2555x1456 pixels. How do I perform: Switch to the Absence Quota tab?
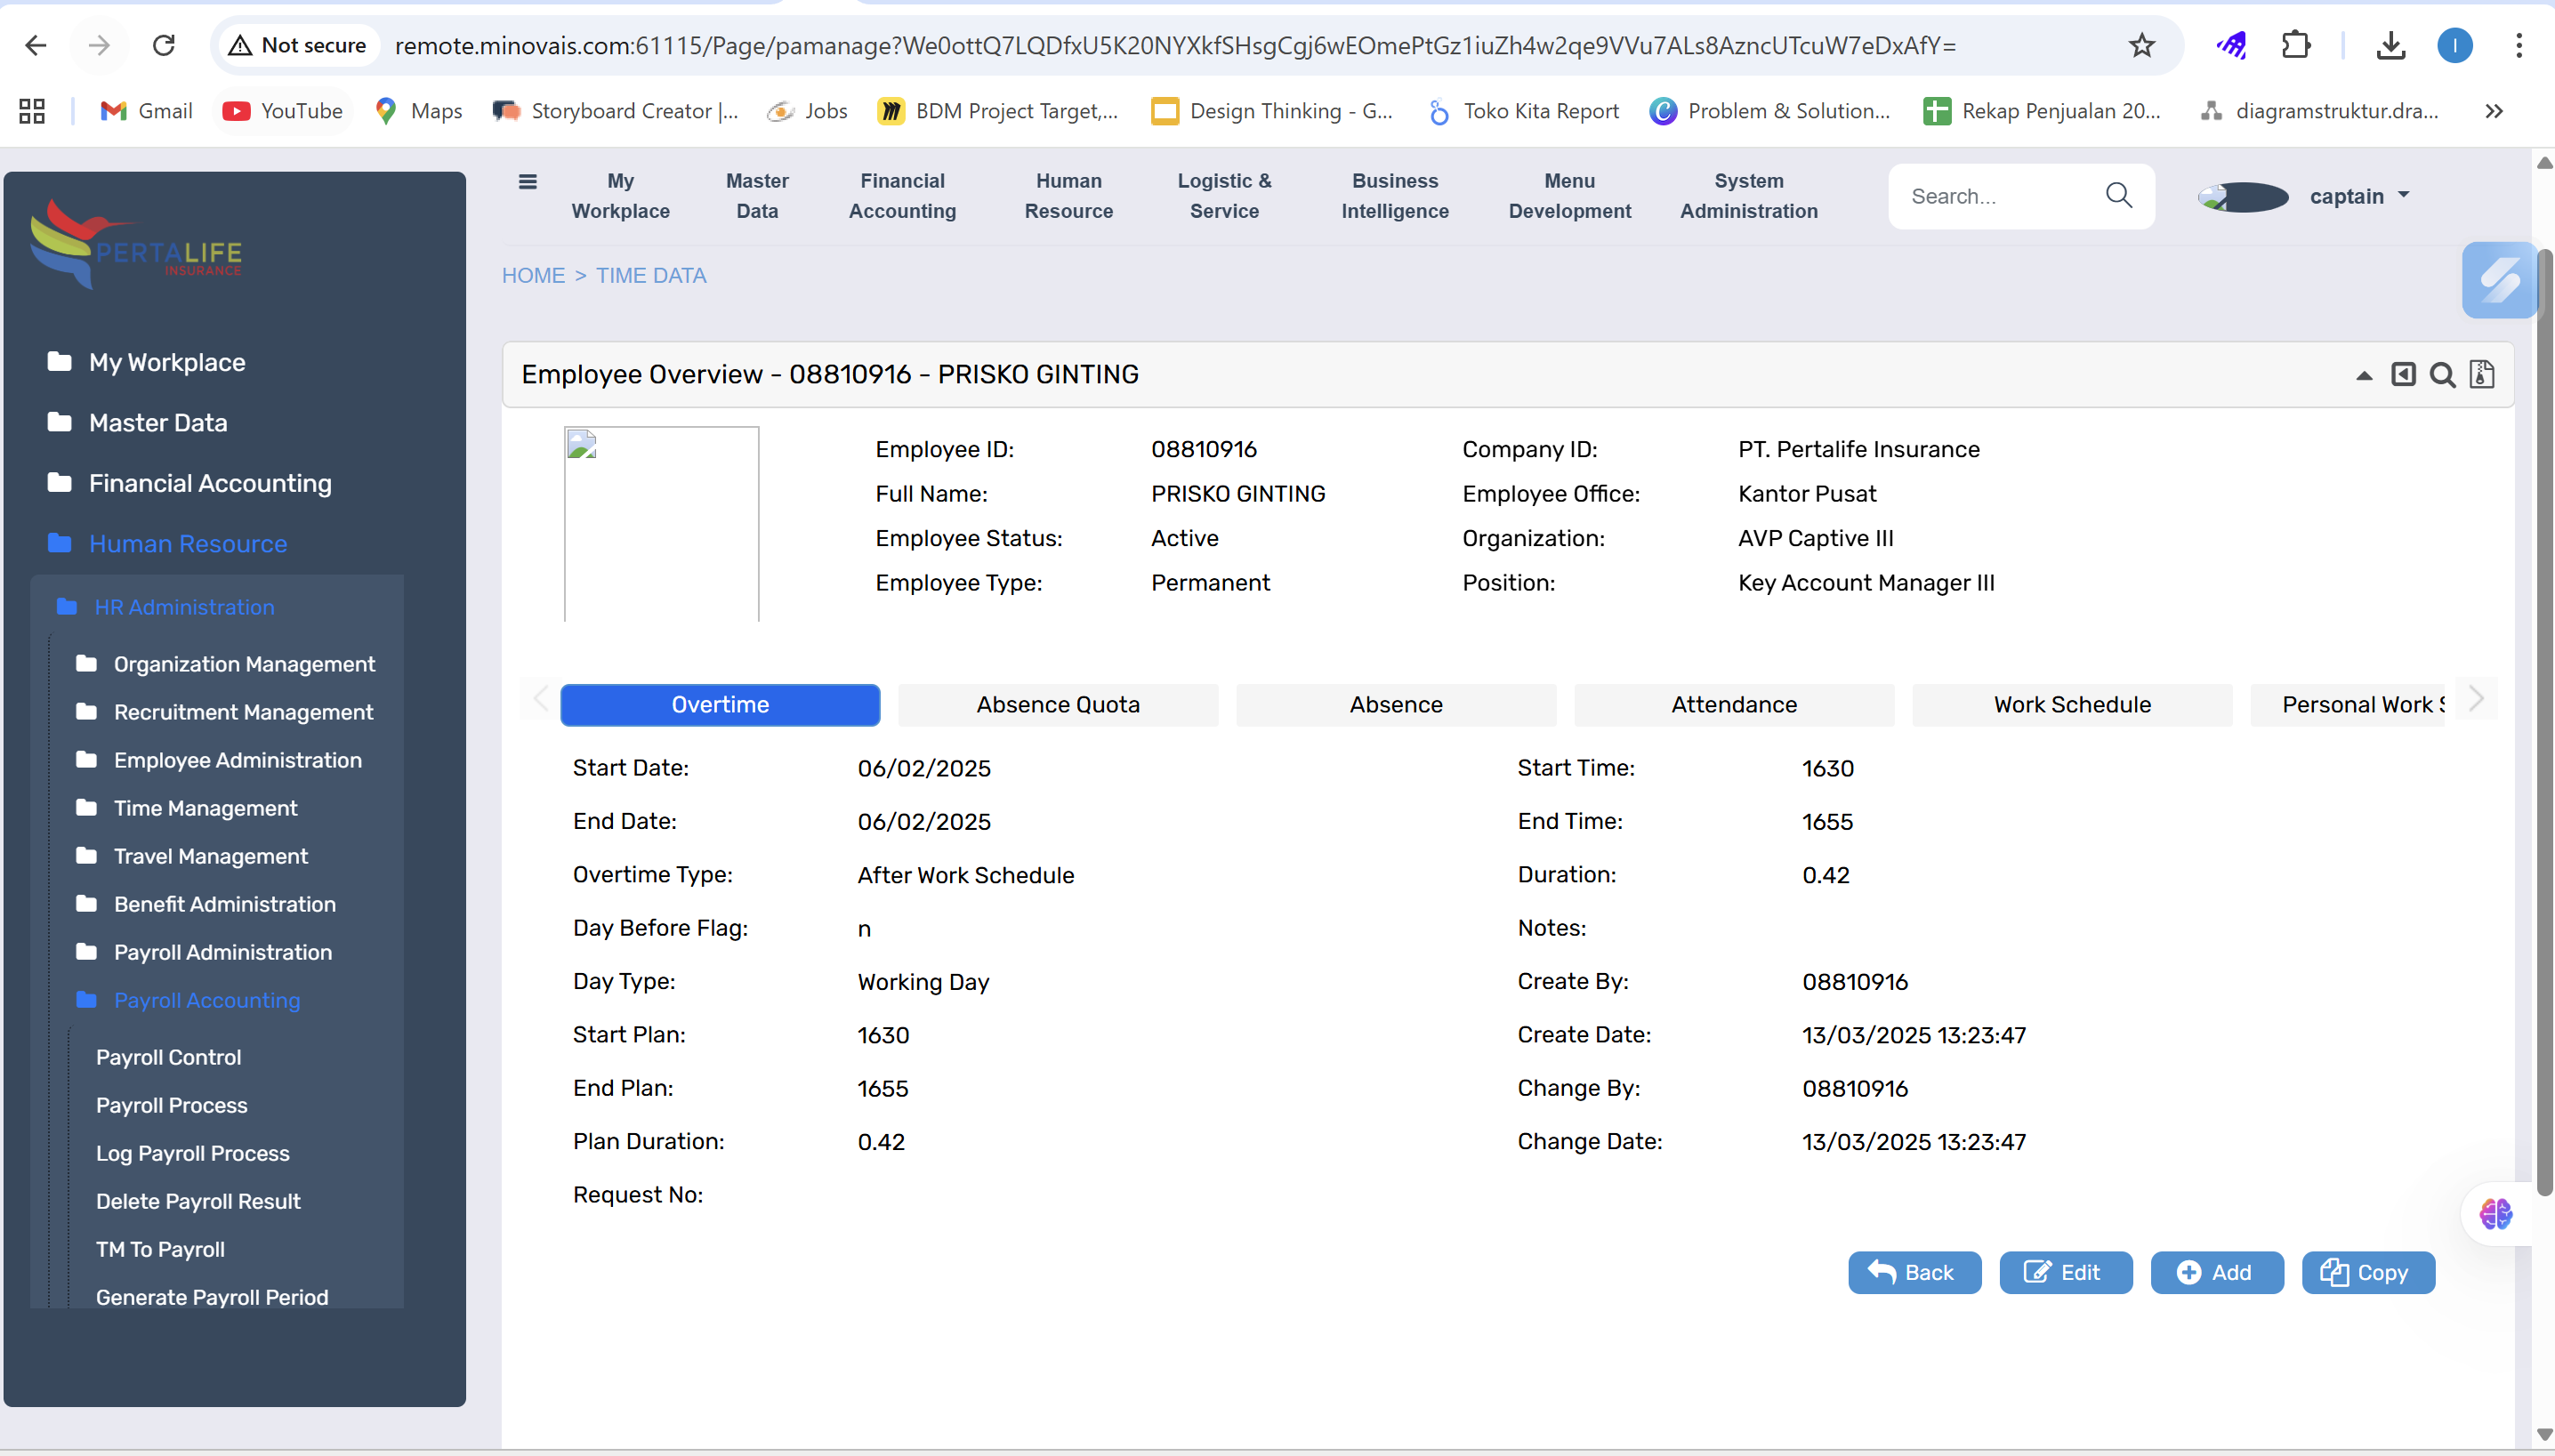click(x=1058, y=705)
